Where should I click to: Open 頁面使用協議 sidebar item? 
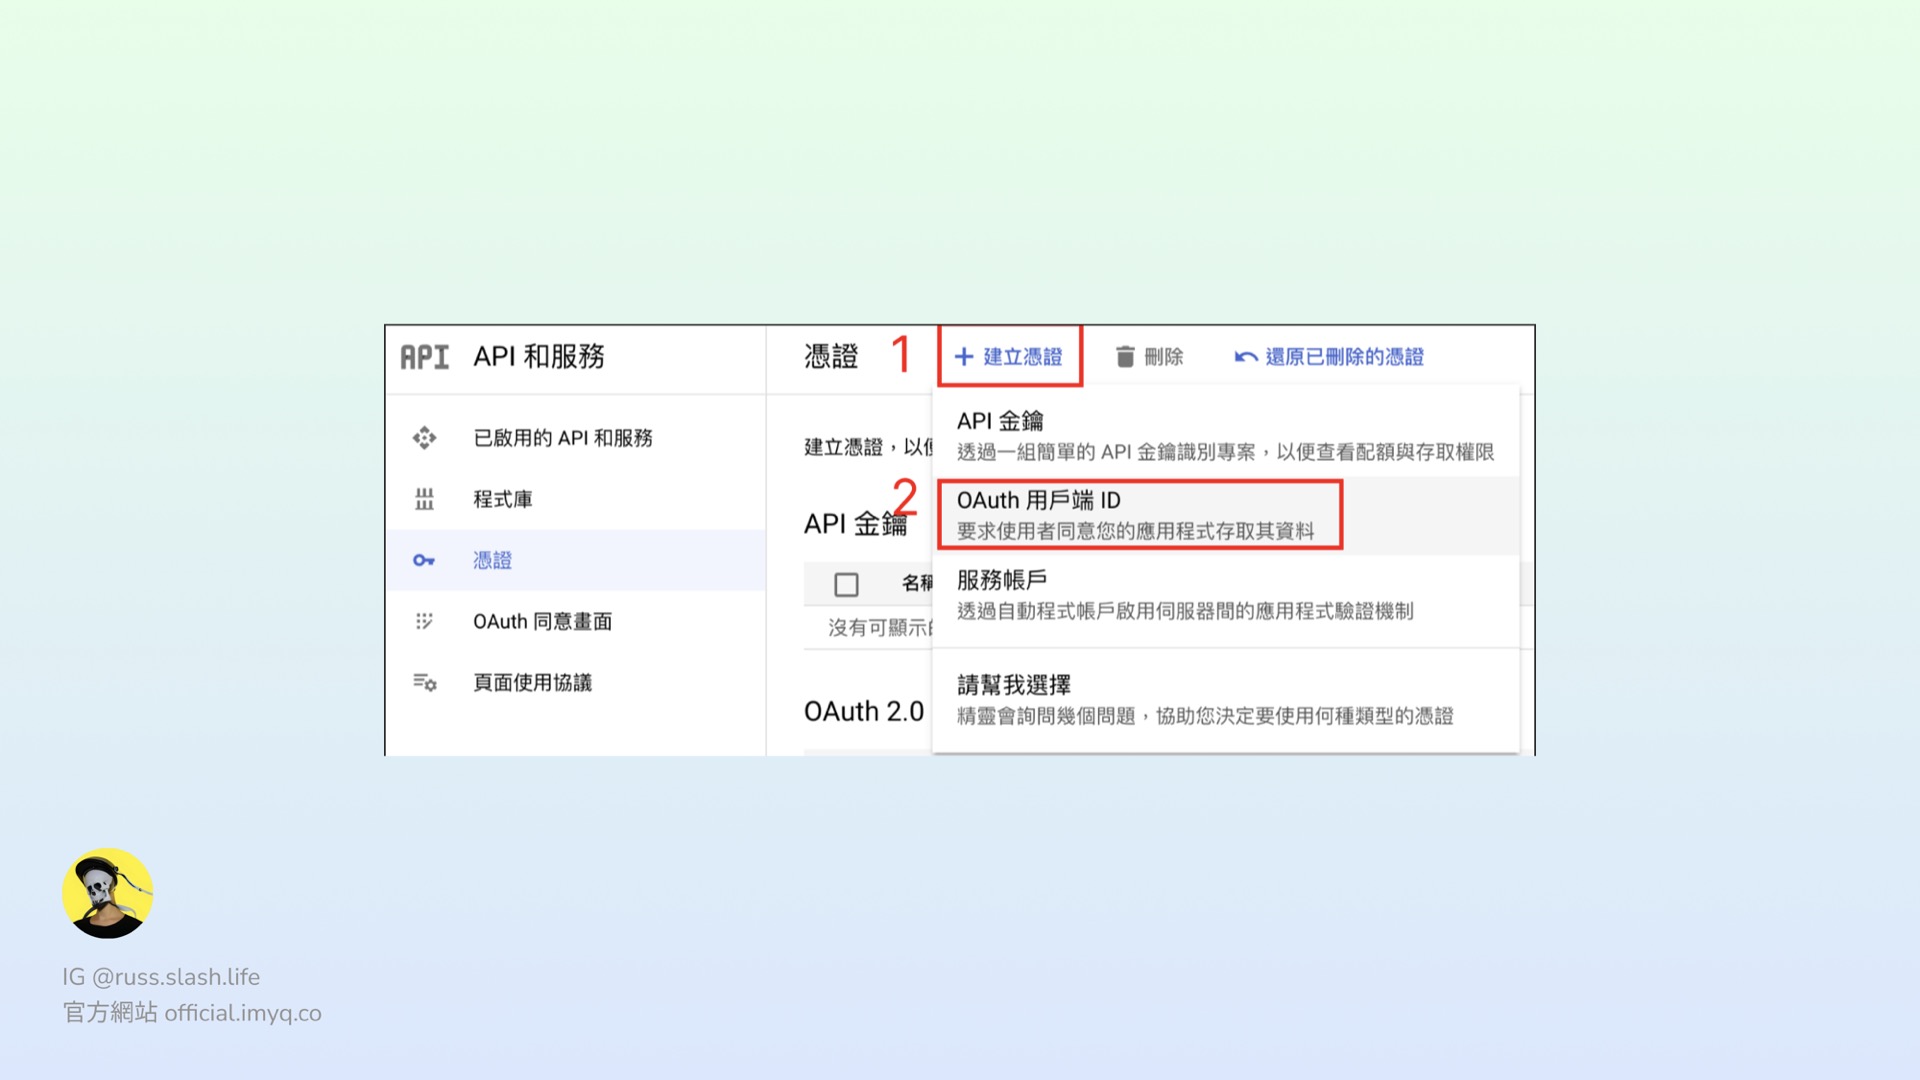coord(532,683)
